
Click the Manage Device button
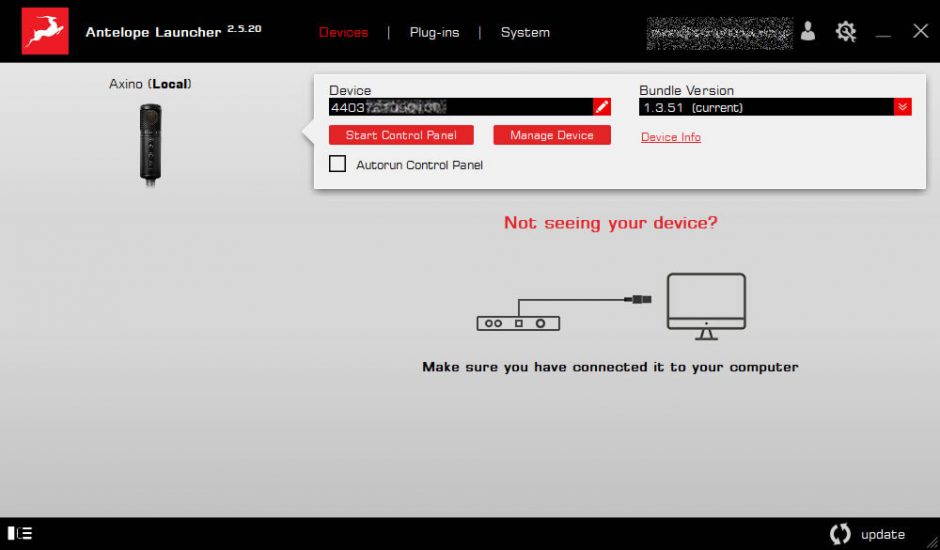click(552, 135)
